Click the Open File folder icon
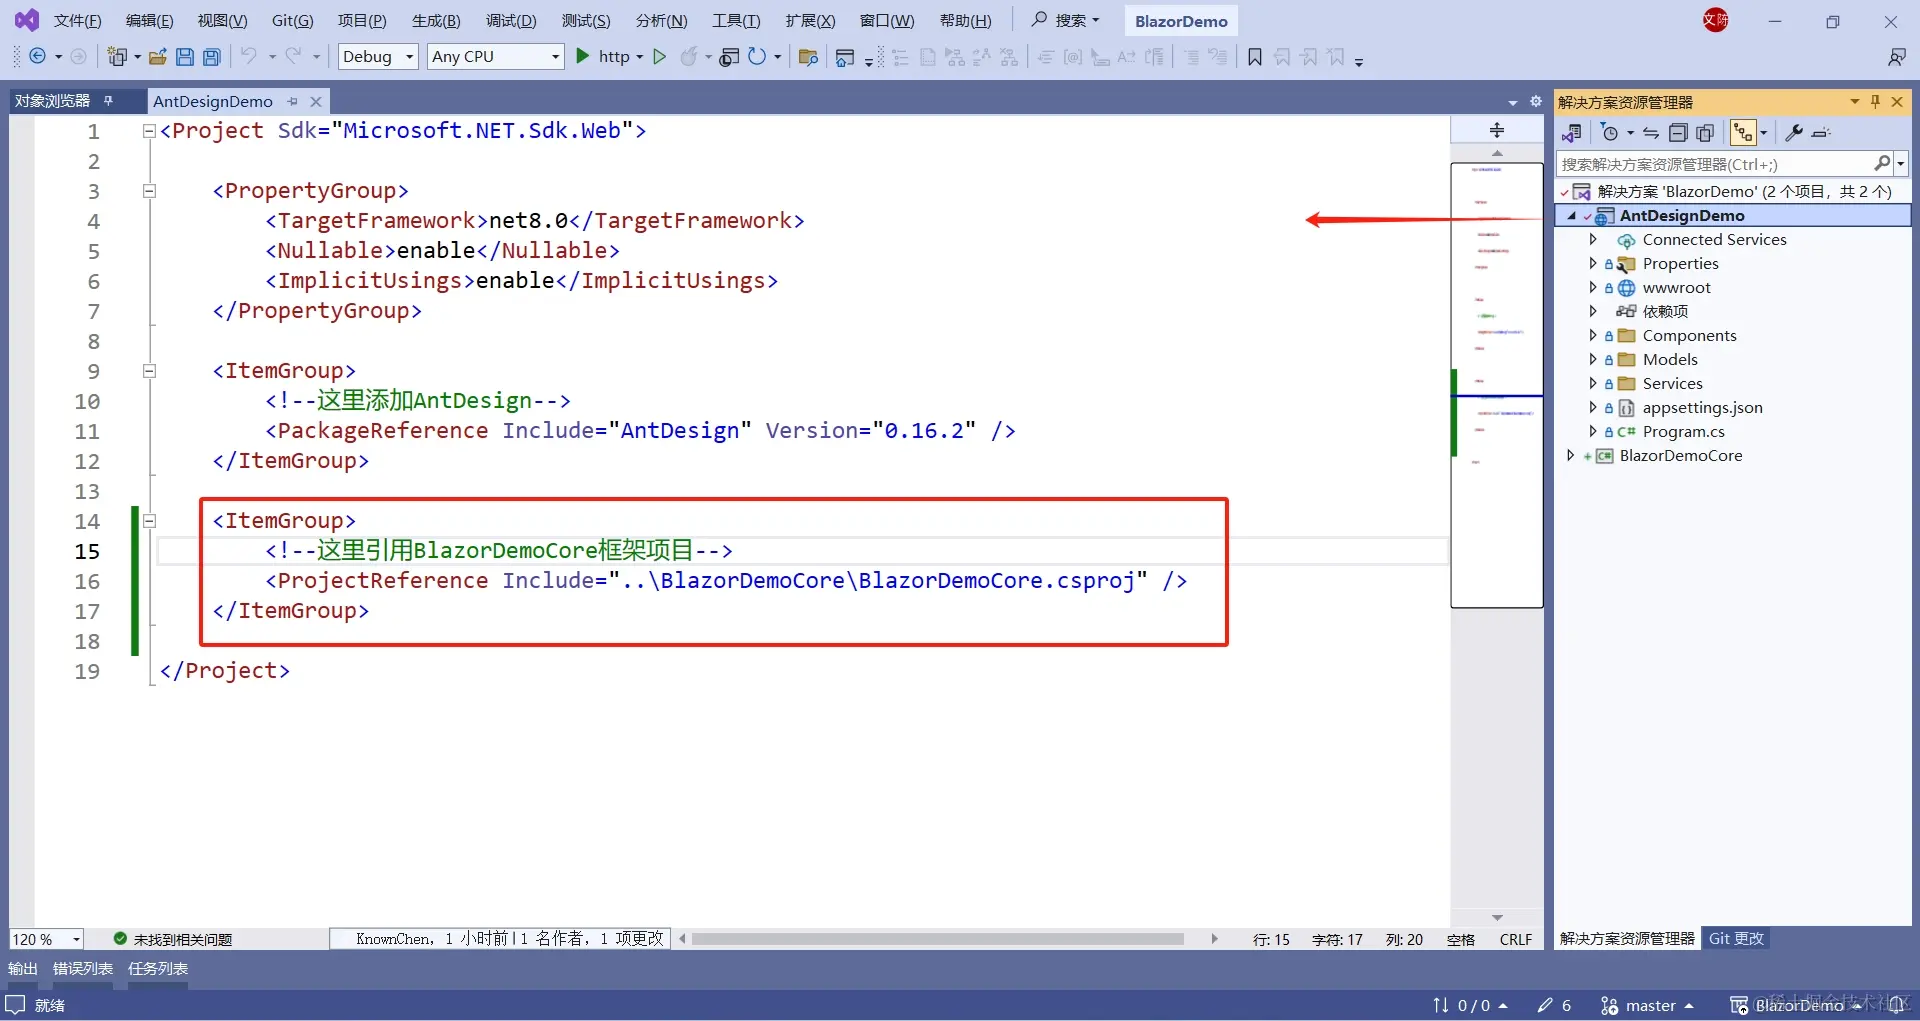Image resolution: width=1920 pixels, height=1021 pixels. (x=158, y=57)
